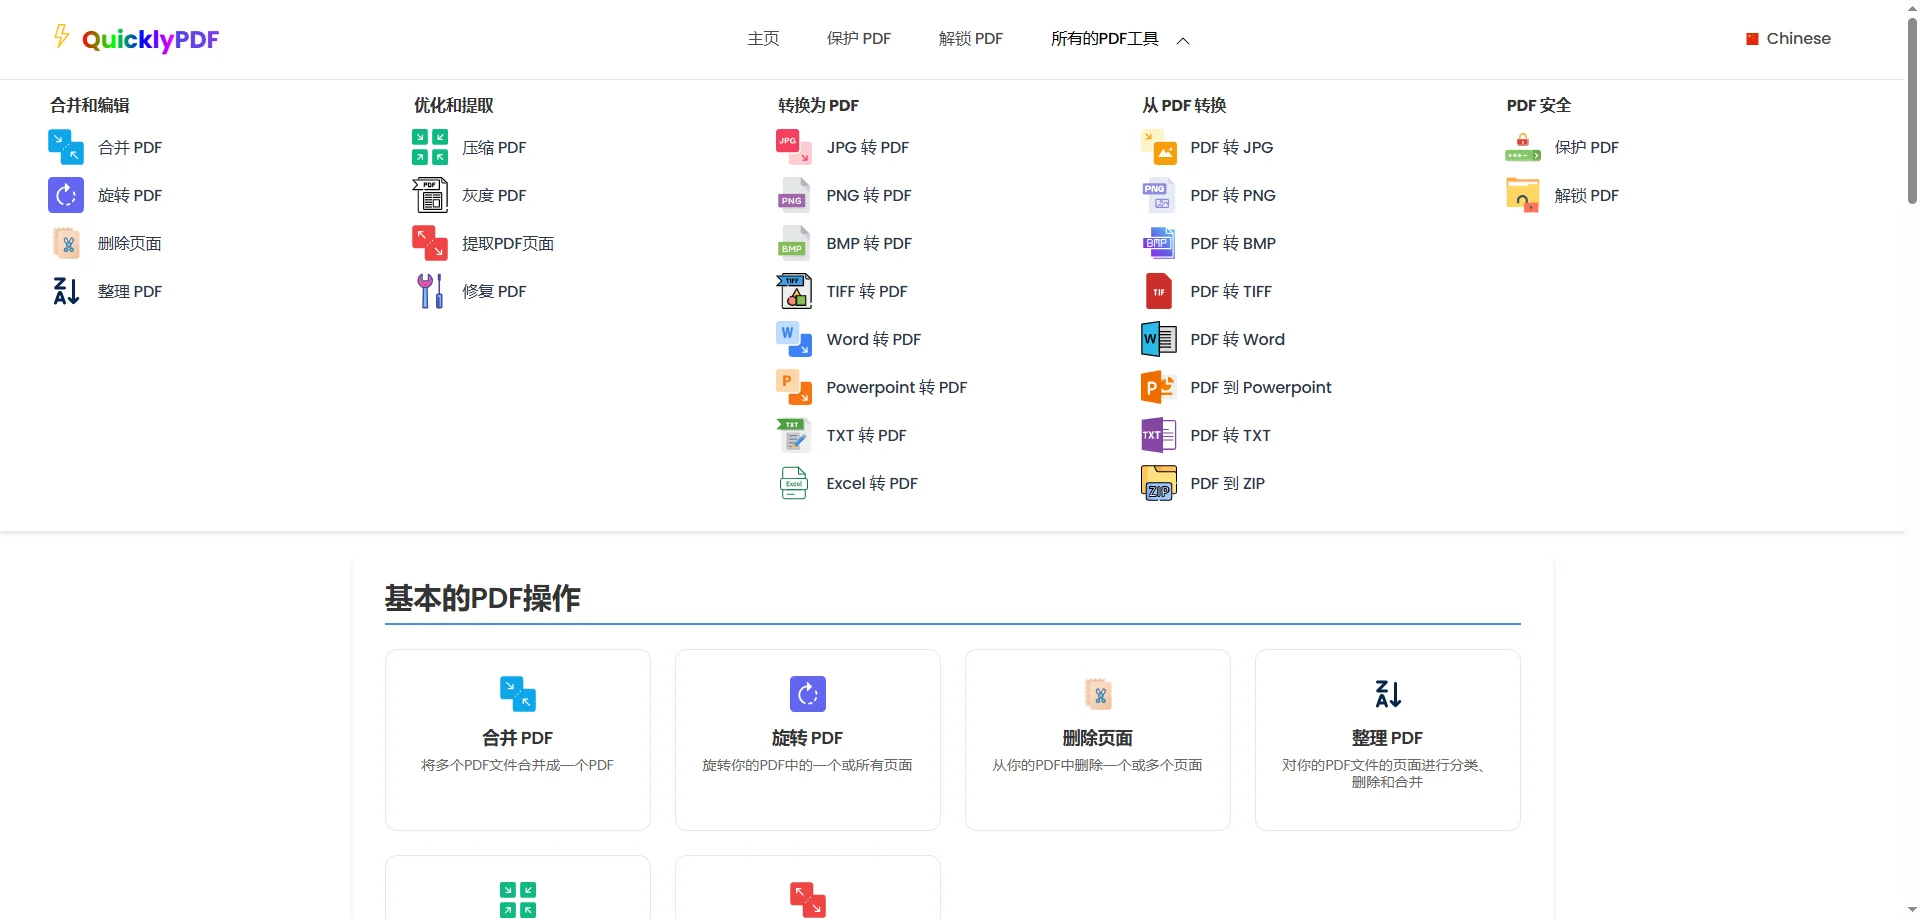1920x919 pixels.
Task: Click the green compress icon card at the bottom
Action: pos(518,888)
